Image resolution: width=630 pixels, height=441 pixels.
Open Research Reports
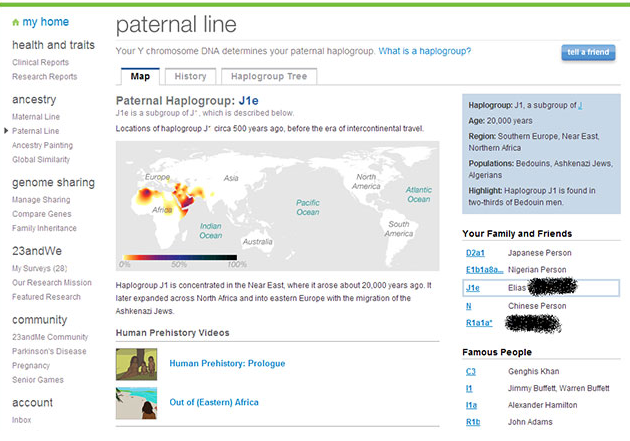pyautogui.click(x=45, y=76)
